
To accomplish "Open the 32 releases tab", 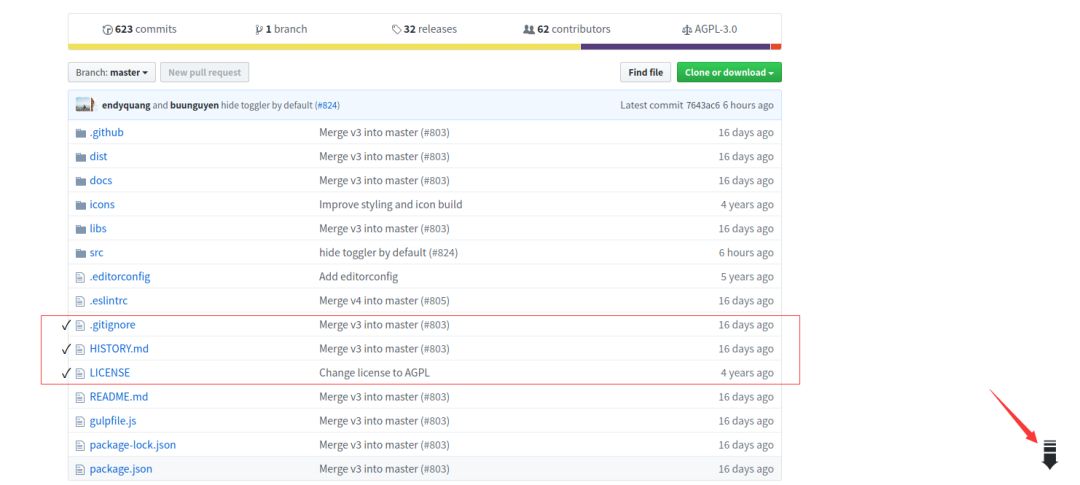I will 424,30.
